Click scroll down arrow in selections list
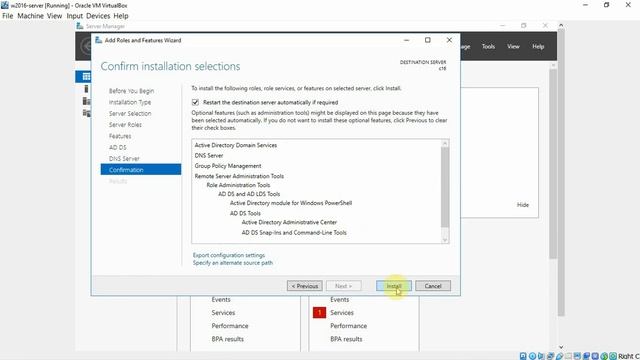The image size is (640, 360). pos(445,240)
